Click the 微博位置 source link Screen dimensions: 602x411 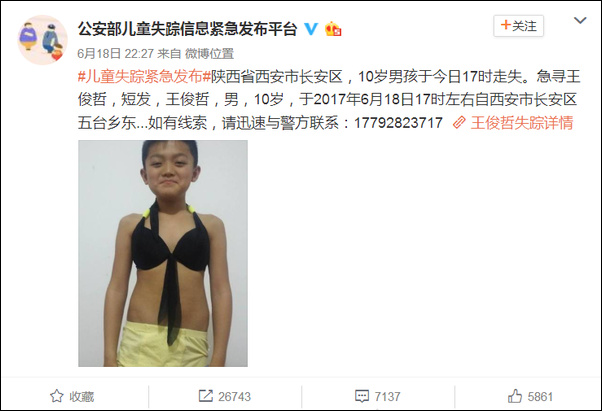click(x=210, y=53)
